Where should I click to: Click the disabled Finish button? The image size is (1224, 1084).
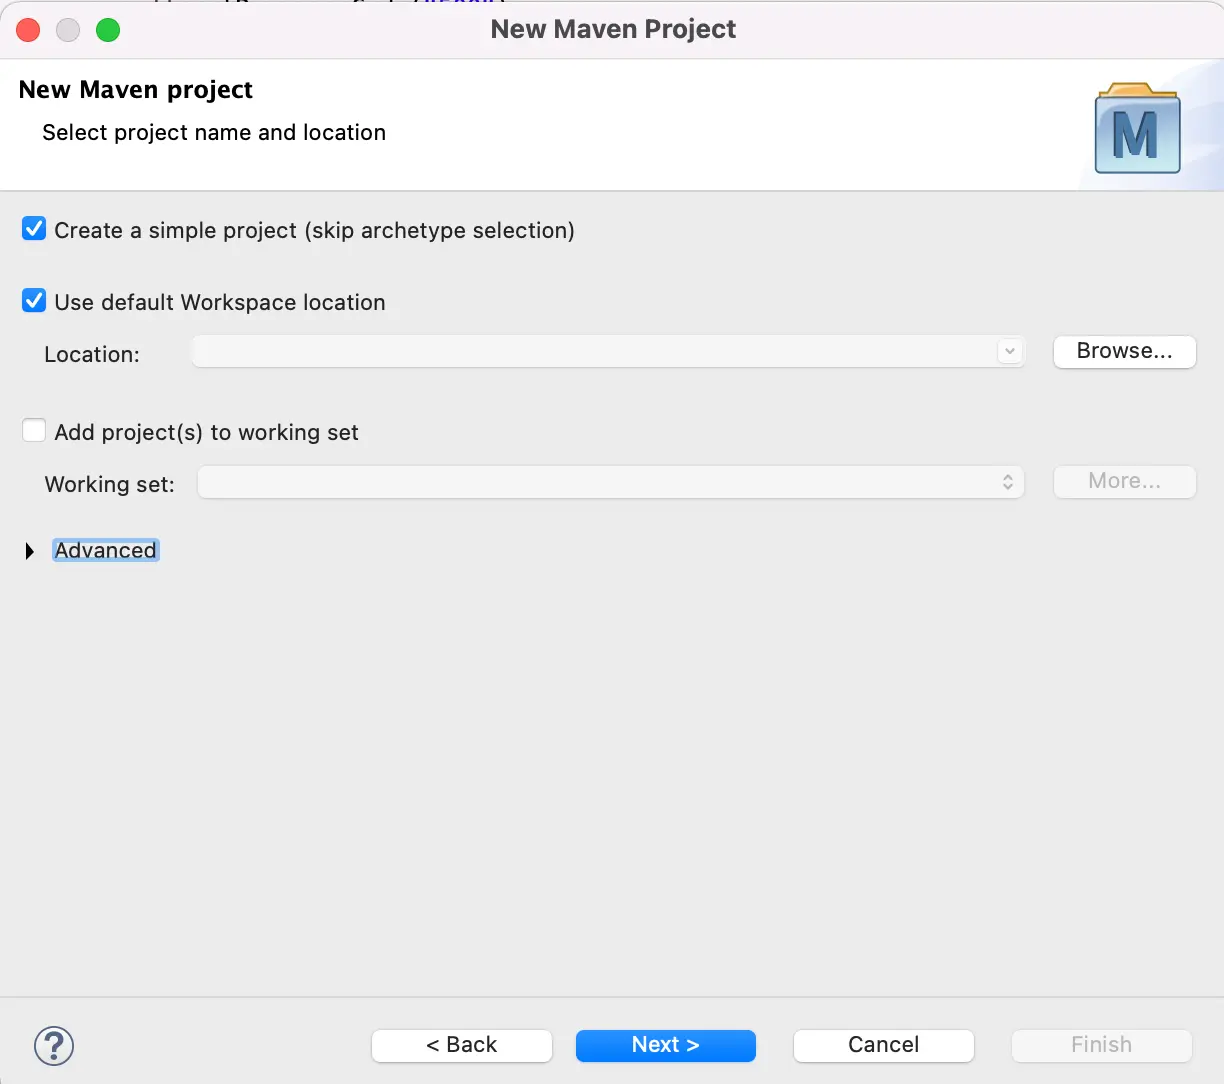tap(1100, 1045)
